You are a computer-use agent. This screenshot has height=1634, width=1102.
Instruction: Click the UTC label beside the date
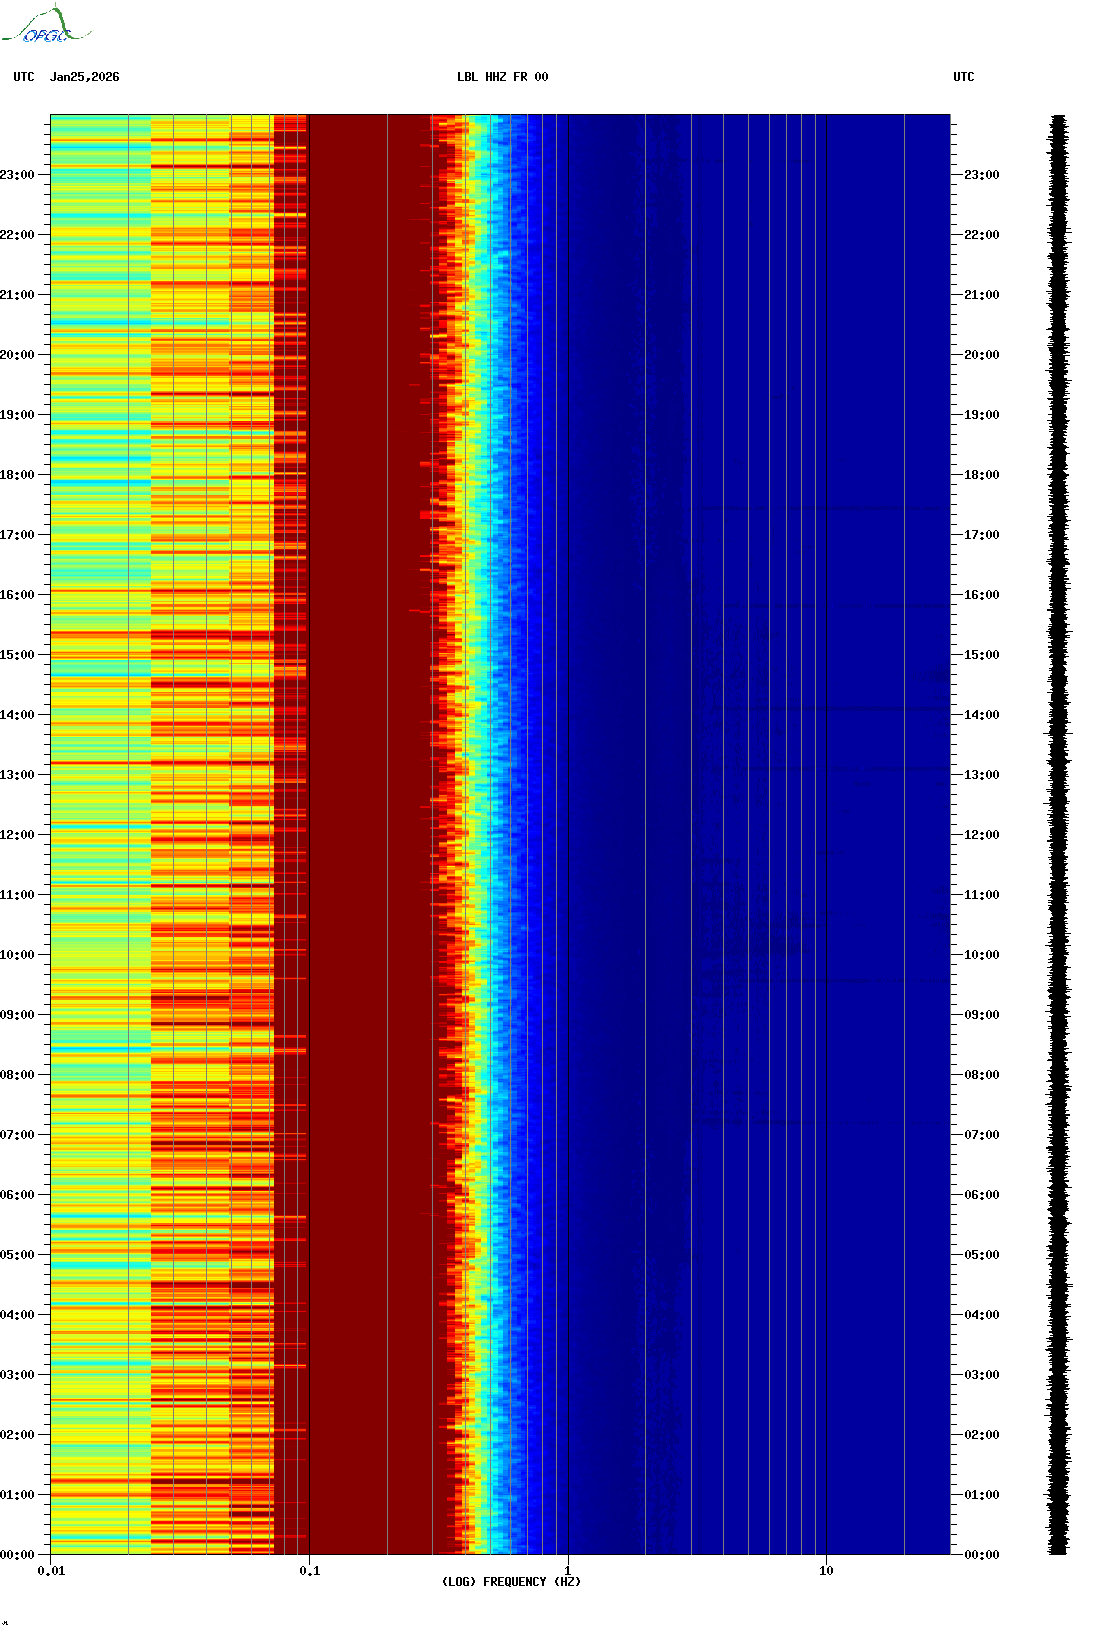(24, 77)
